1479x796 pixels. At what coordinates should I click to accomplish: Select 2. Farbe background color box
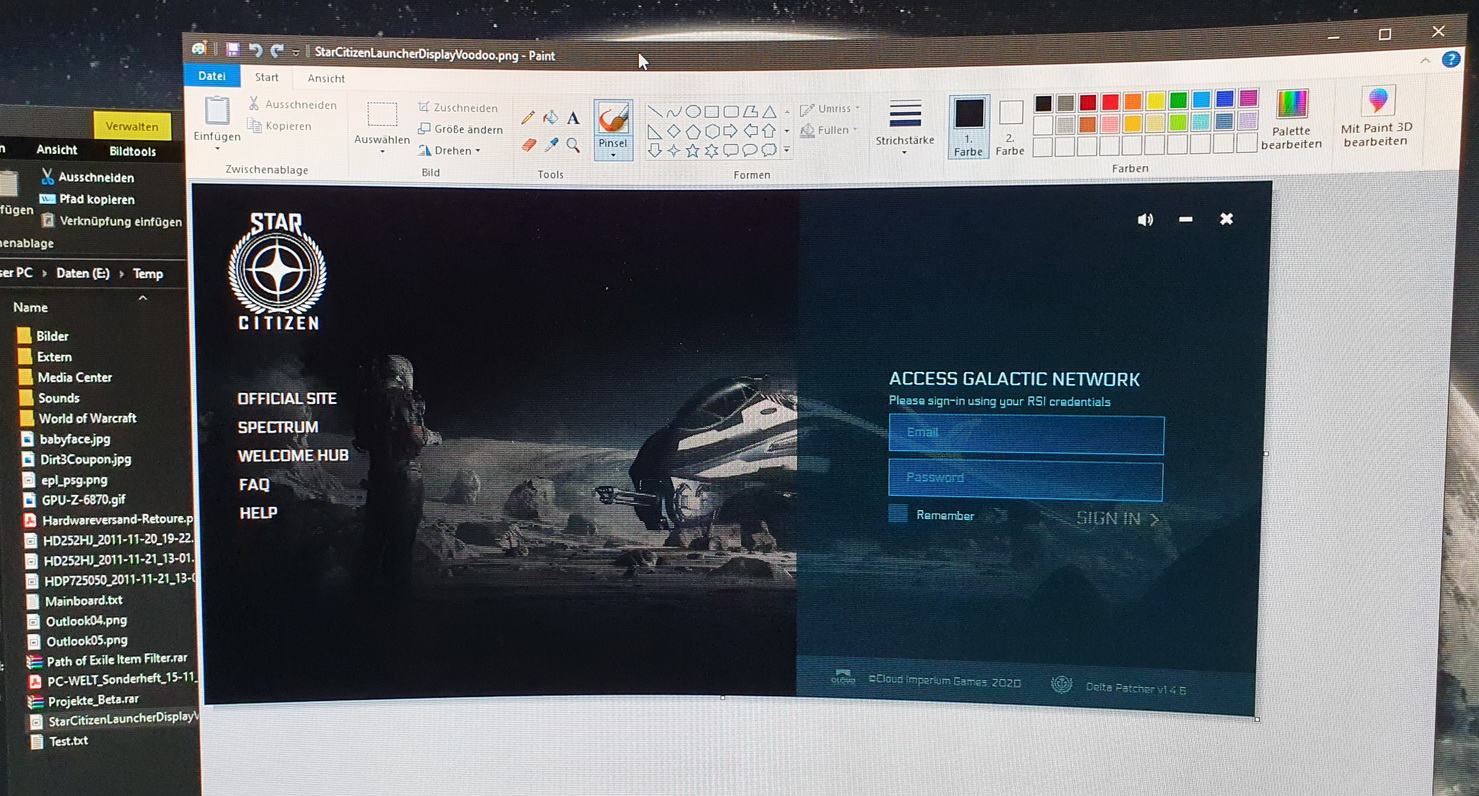point(1010,127)
